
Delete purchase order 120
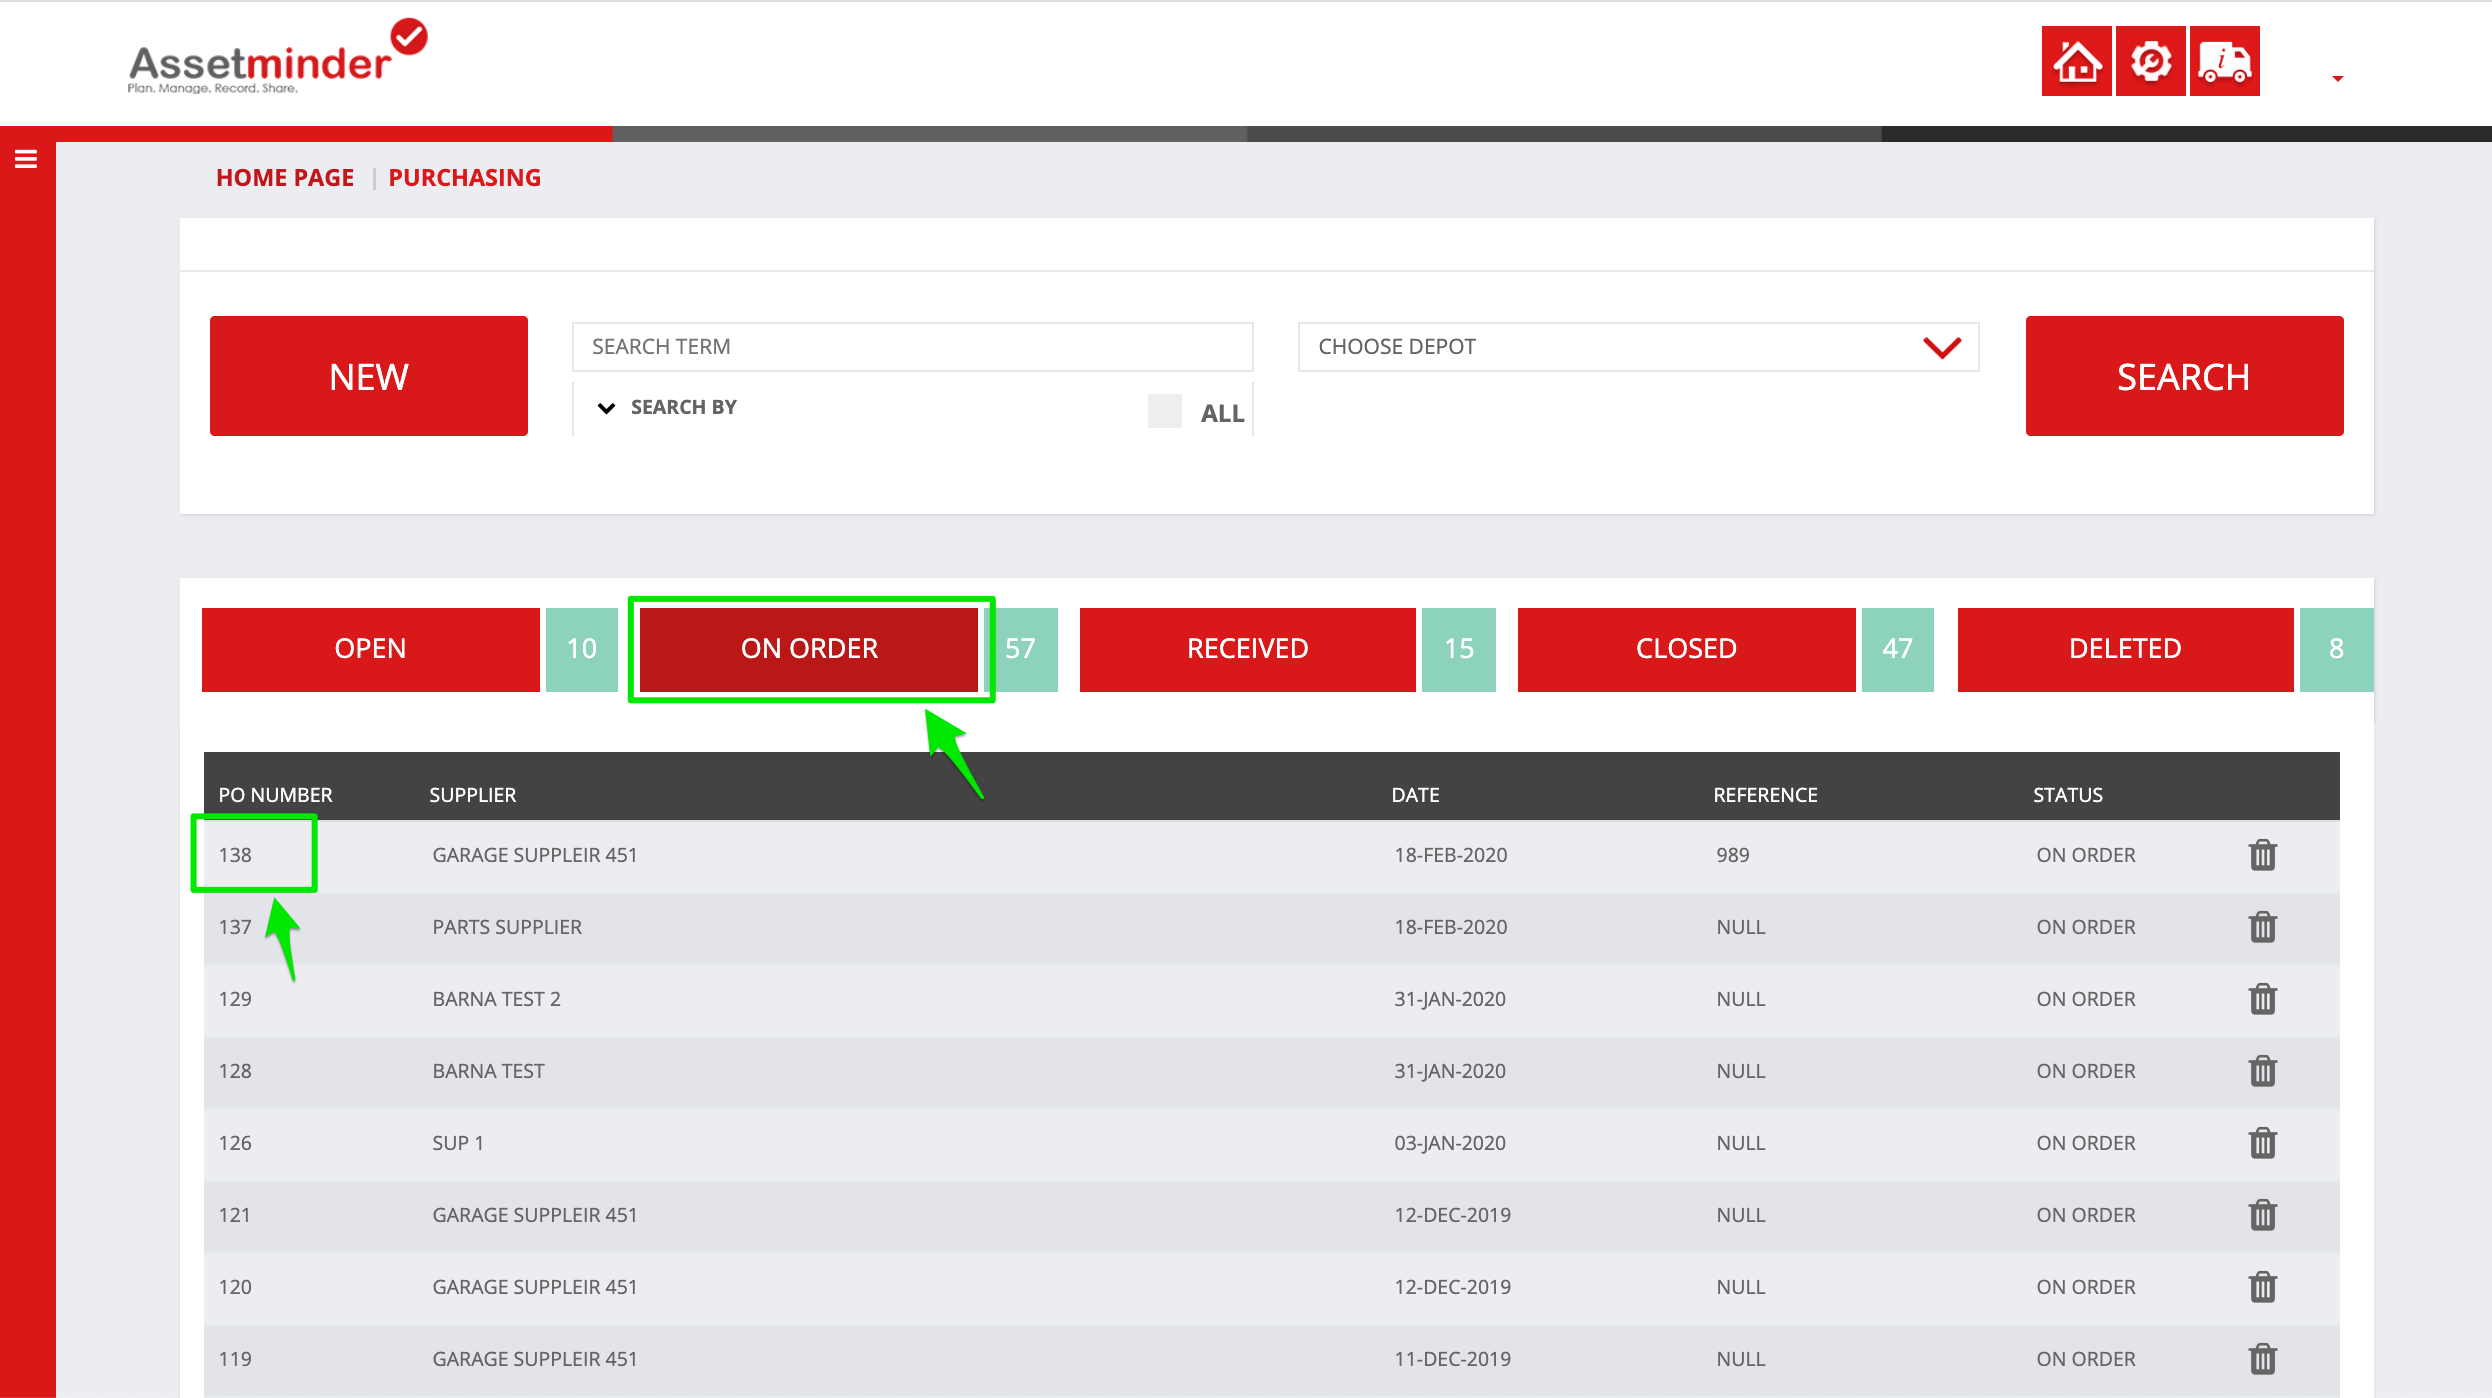coord(2262,1287)
